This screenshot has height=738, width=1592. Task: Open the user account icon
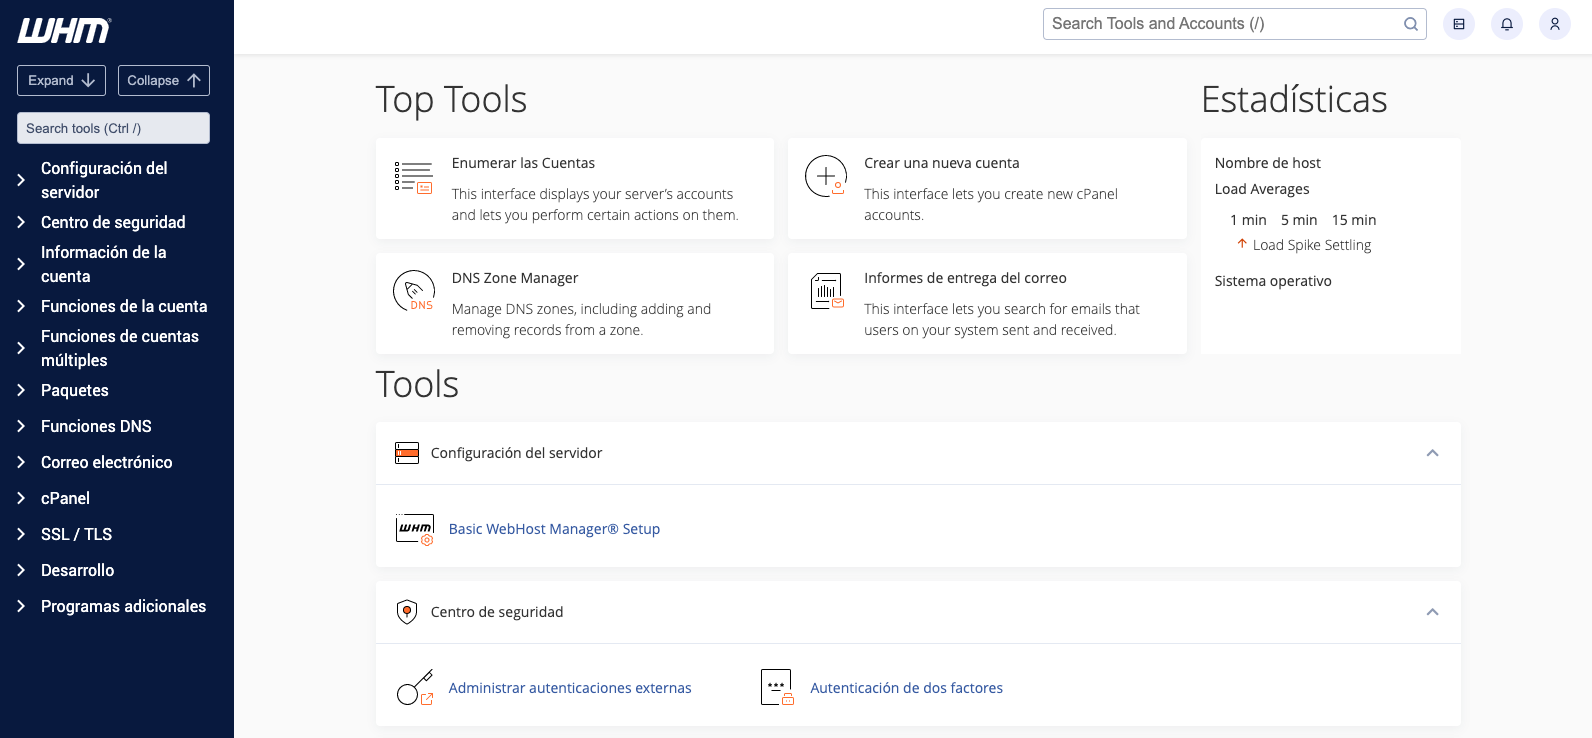[1555, 24]
